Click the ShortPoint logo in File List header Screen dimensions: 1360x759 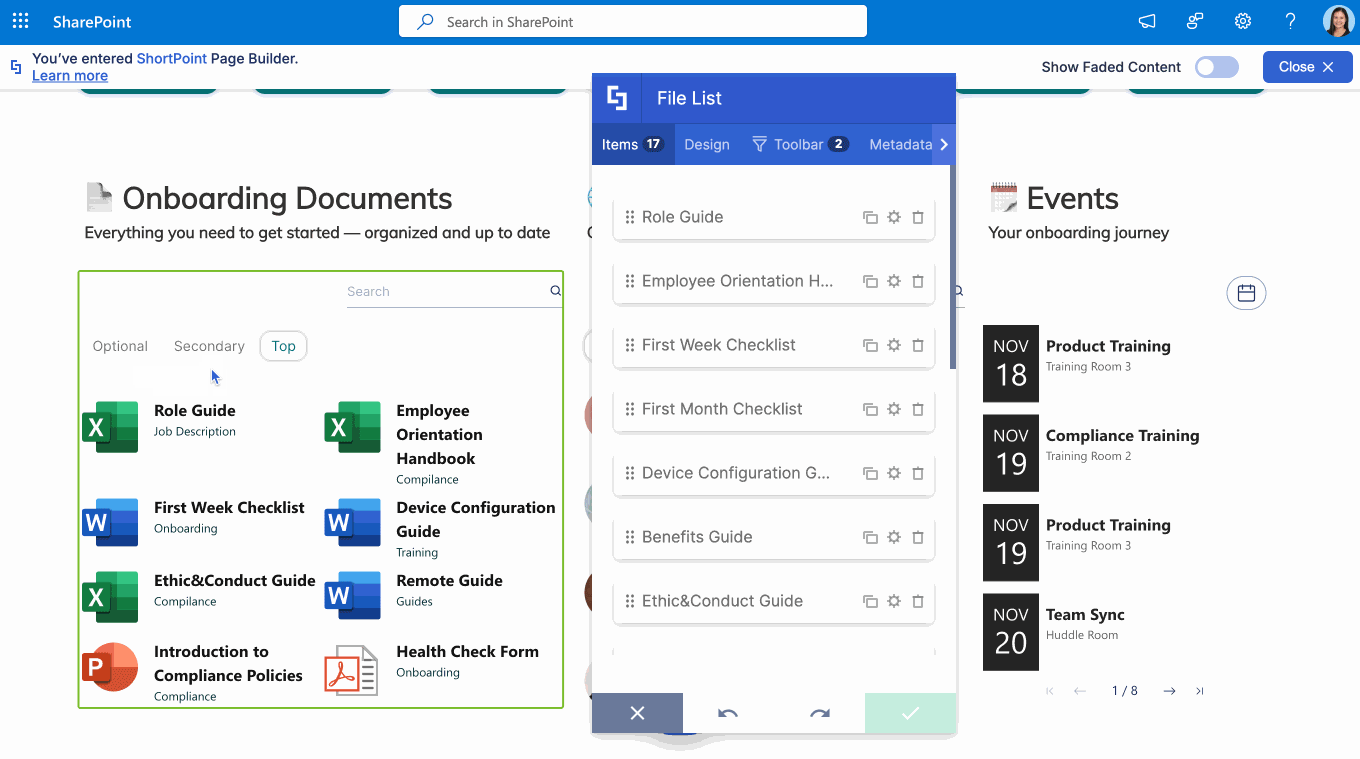[617, 98]
